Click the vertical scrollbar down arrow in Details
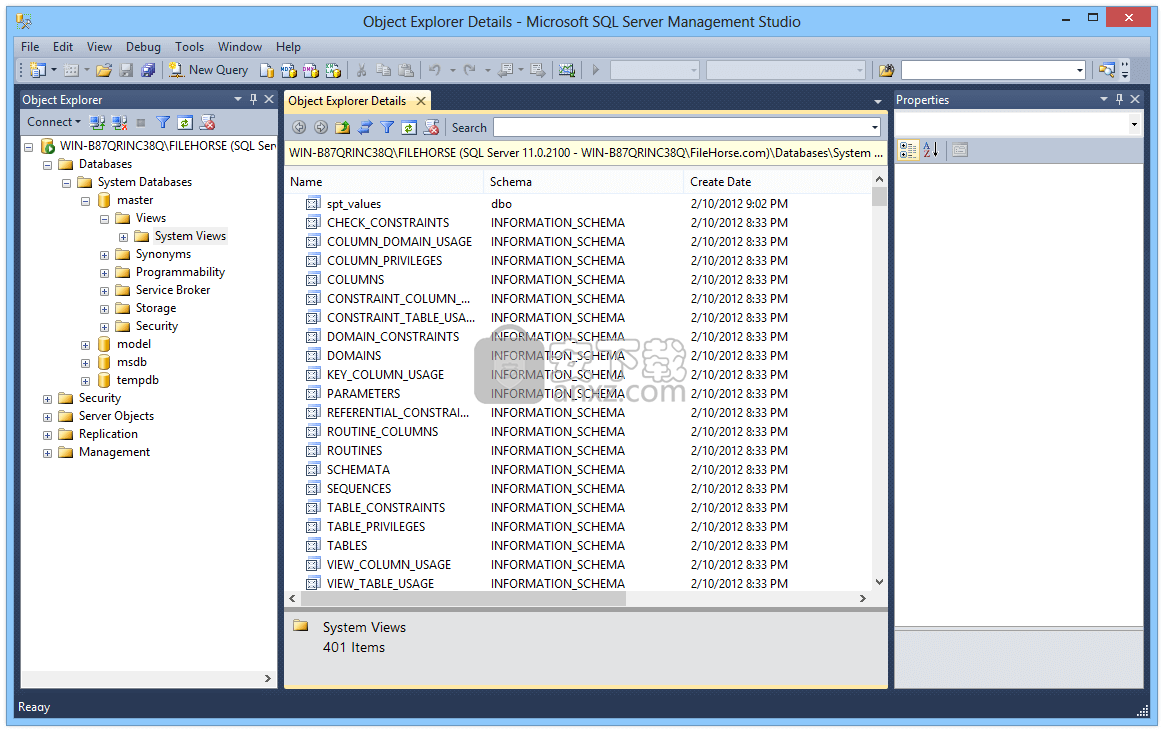Image resolution: width=1164 pixels, height=732 pixels. (880, 583)
